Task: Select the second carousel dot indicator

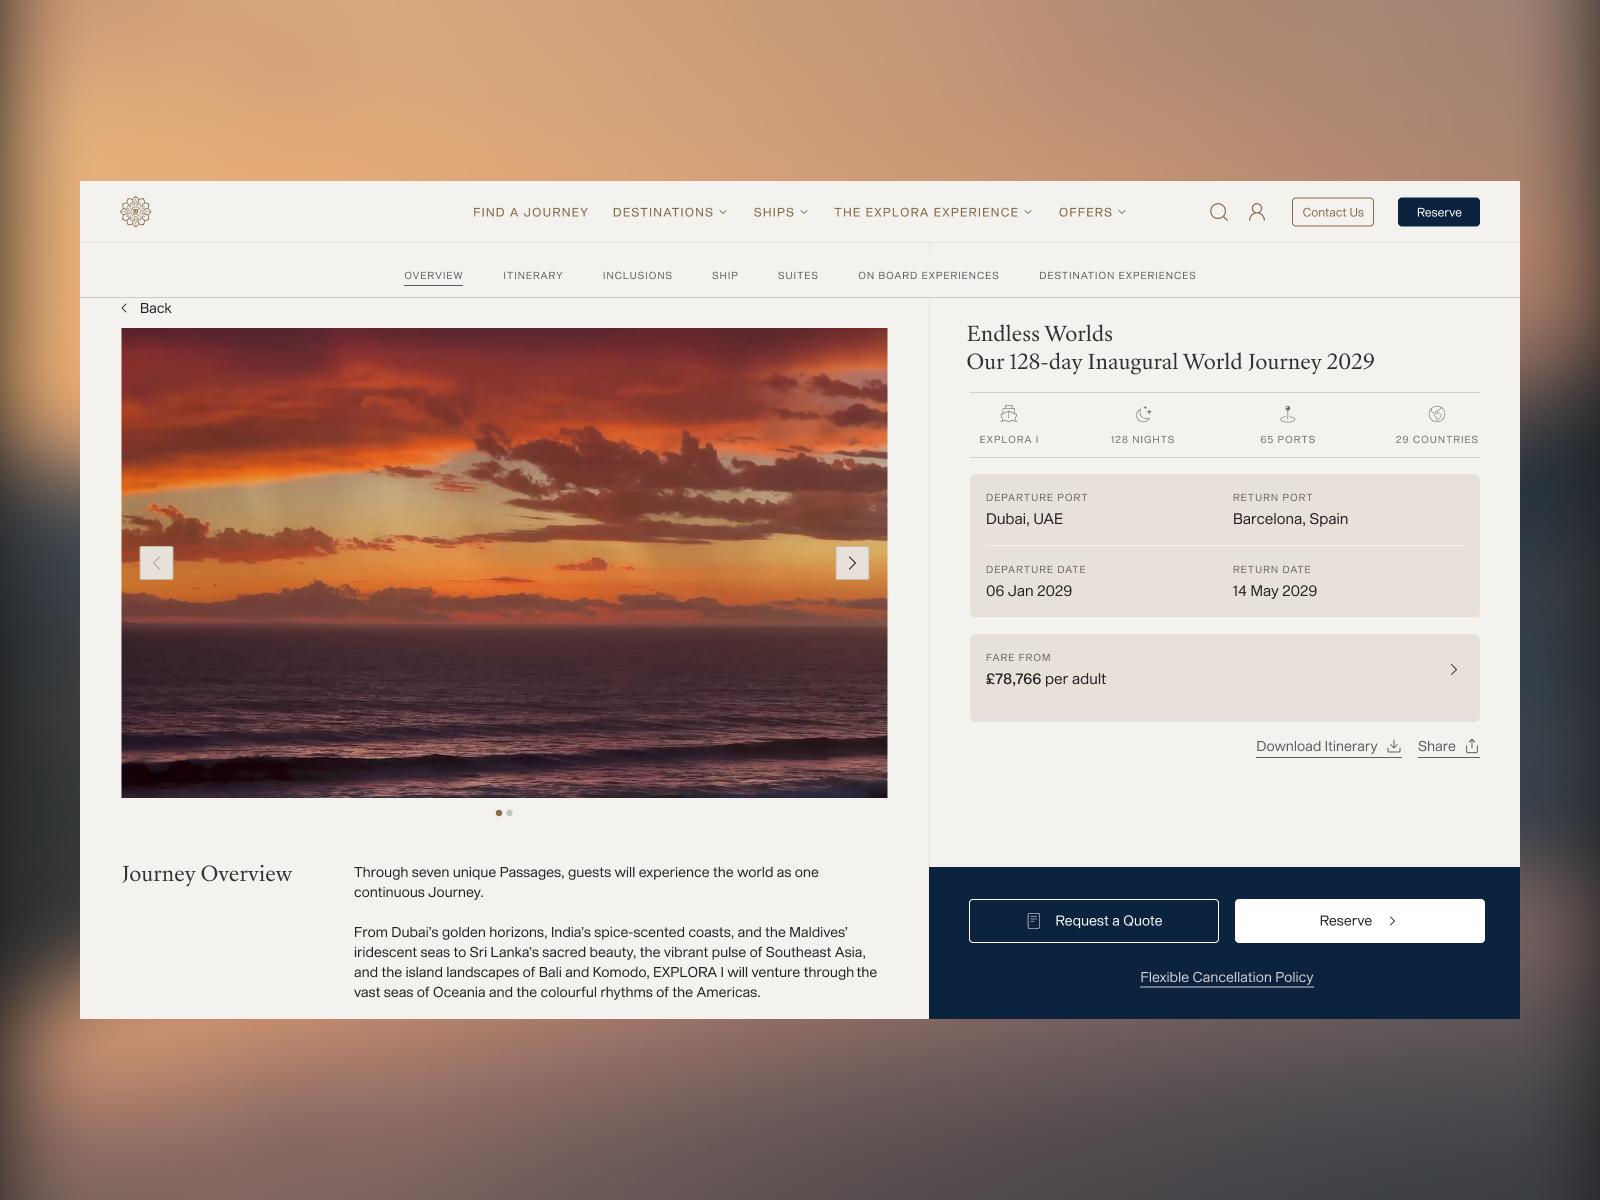Action: pyautogui.click(x=510, y=813)
